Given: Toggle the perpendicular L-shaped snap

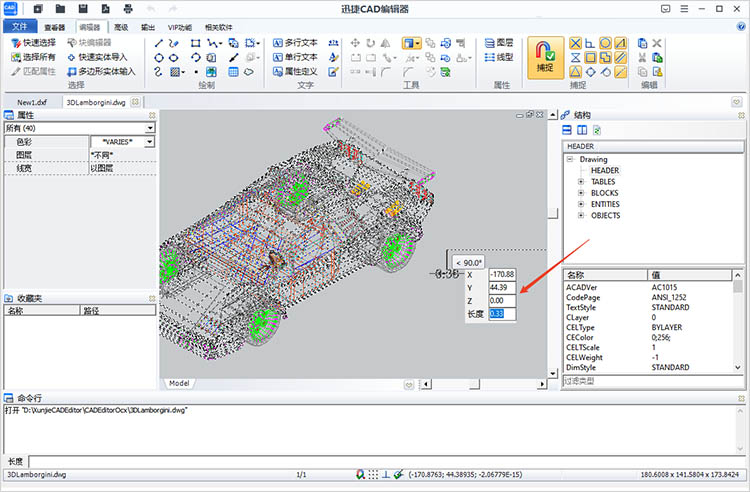Looking at the screenshot, I should pos(591,44).
